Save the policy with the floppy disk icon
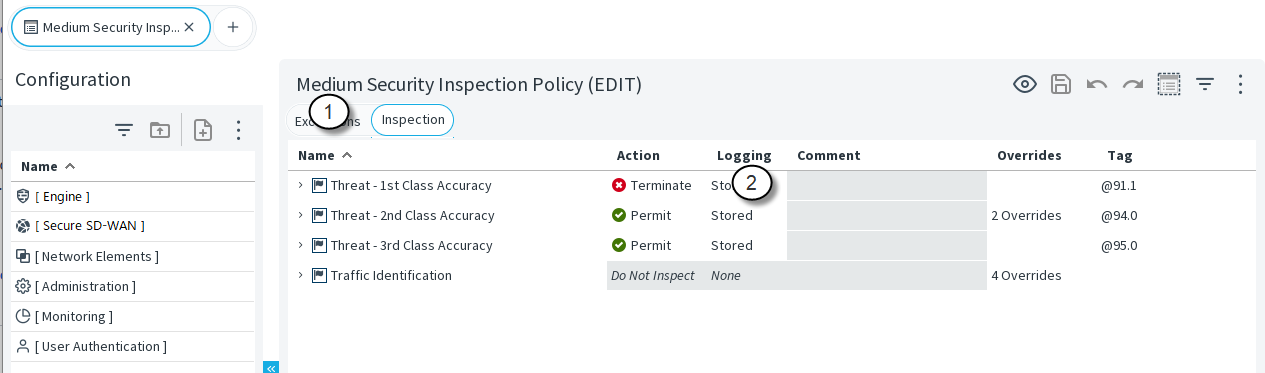Screen dimensions: 1265x373 1061,84
